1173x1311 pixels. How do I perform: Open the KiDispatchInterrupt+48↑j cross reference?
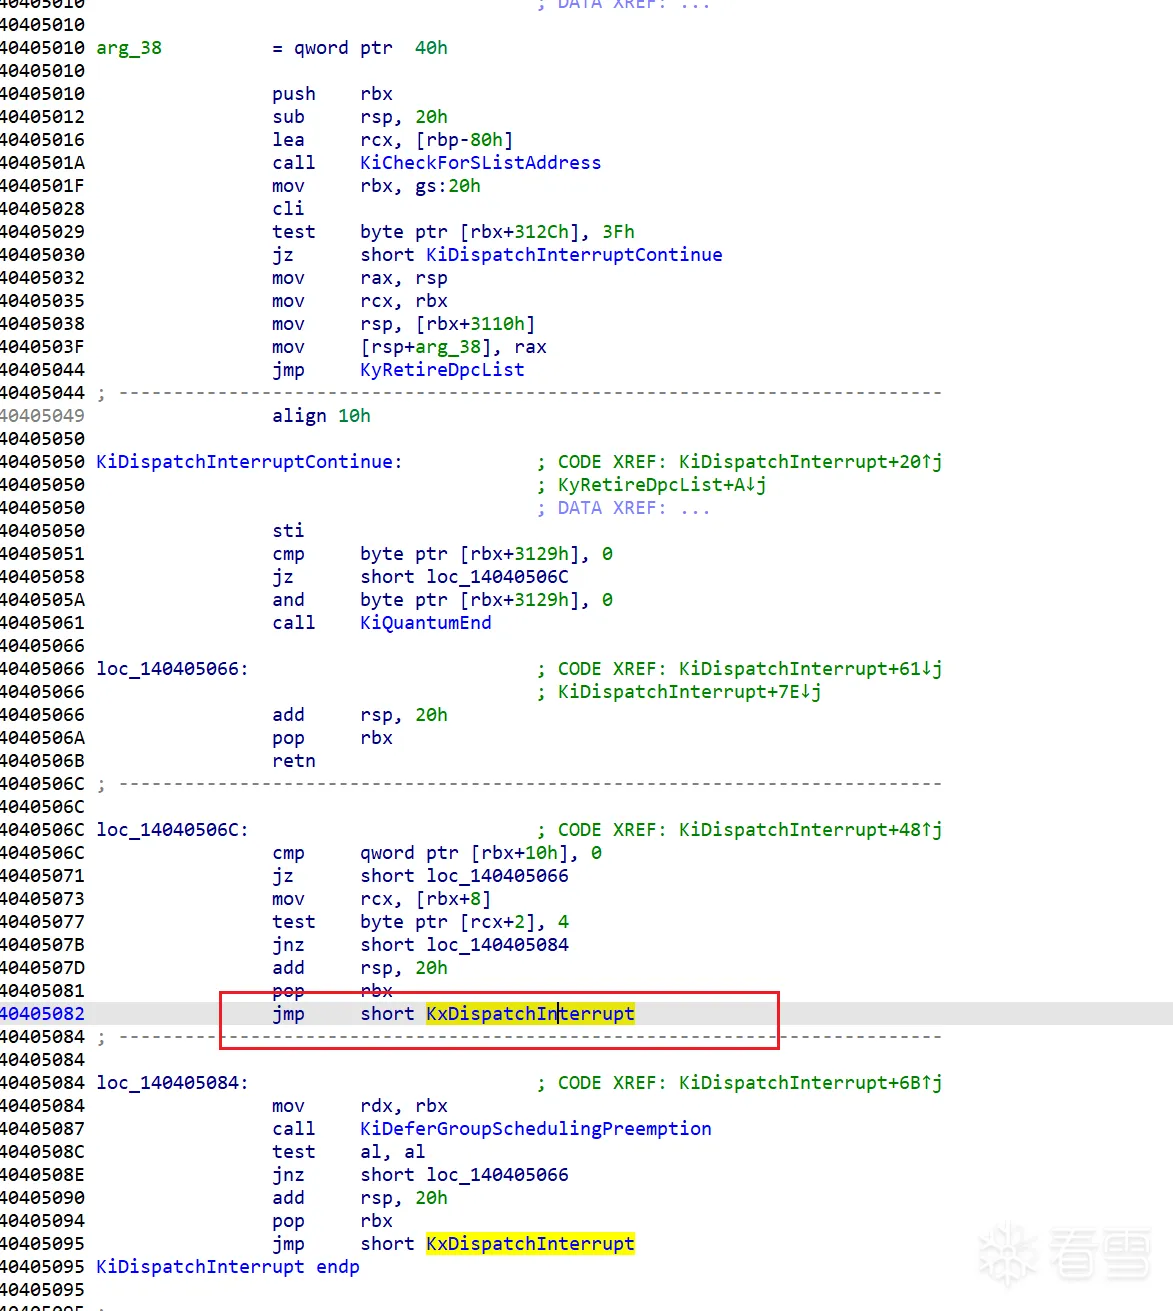click(810, 830)
